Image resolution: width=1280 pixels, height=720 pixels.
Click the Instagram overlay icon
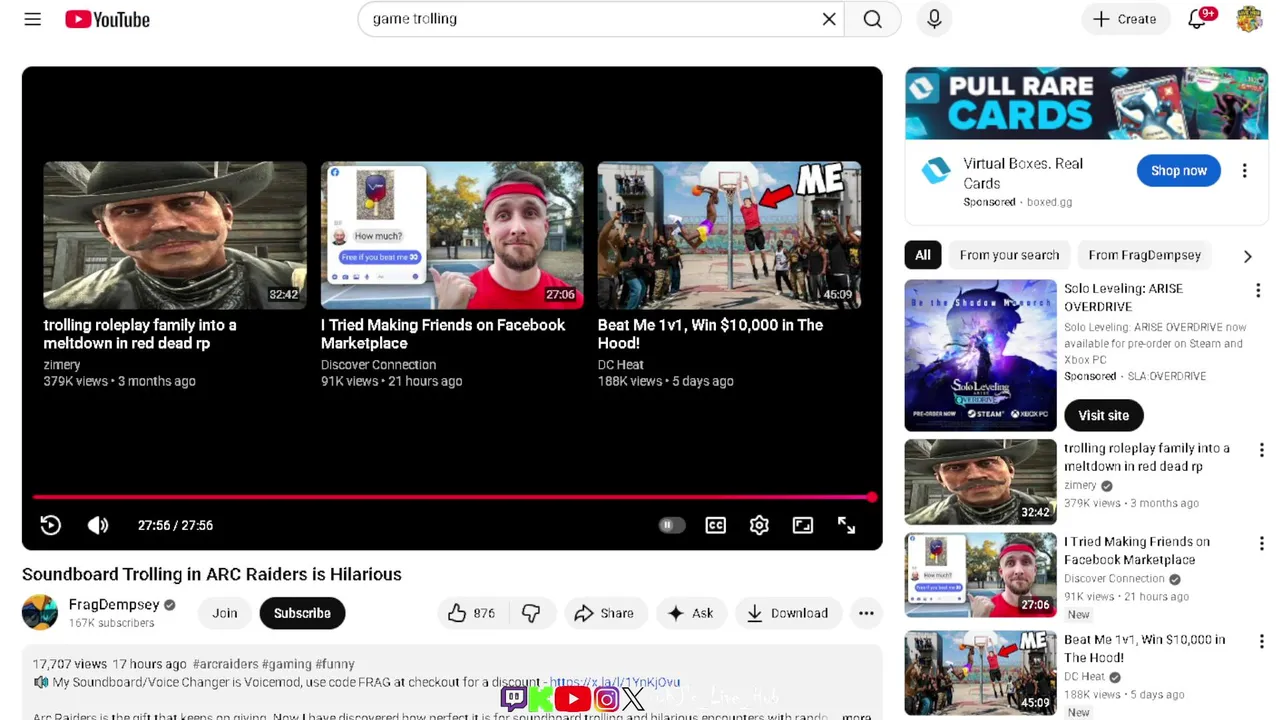606,699
